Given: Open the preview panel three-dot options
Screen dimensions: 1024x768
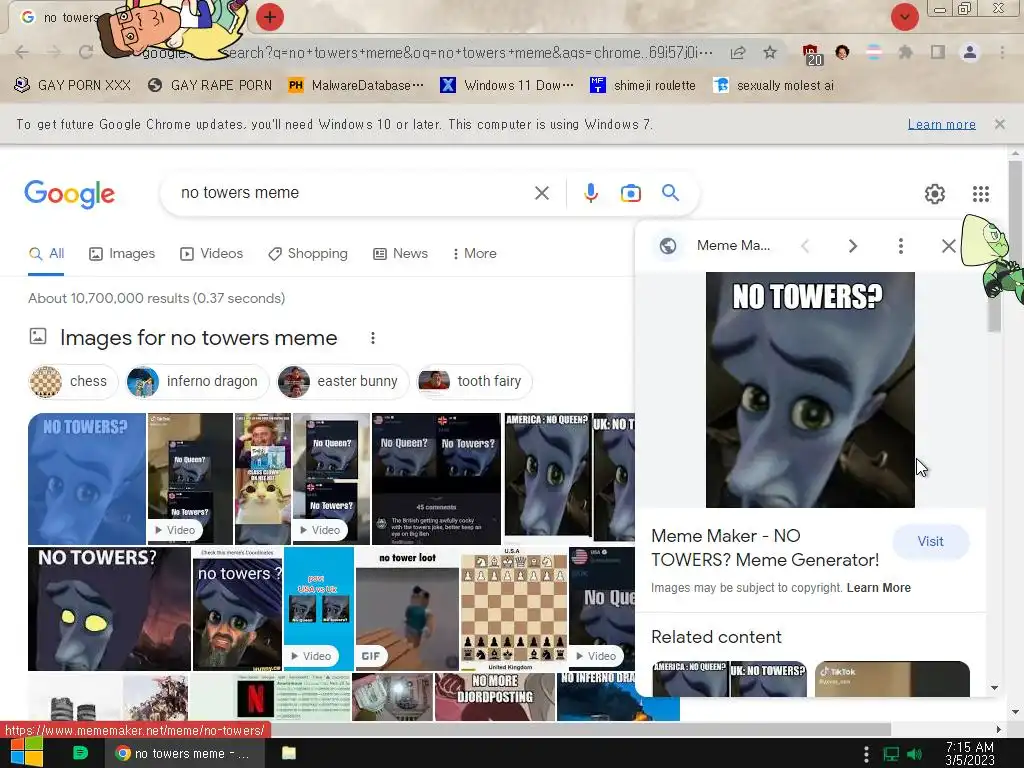Looking at the screenshot, I should pos(901,246).
